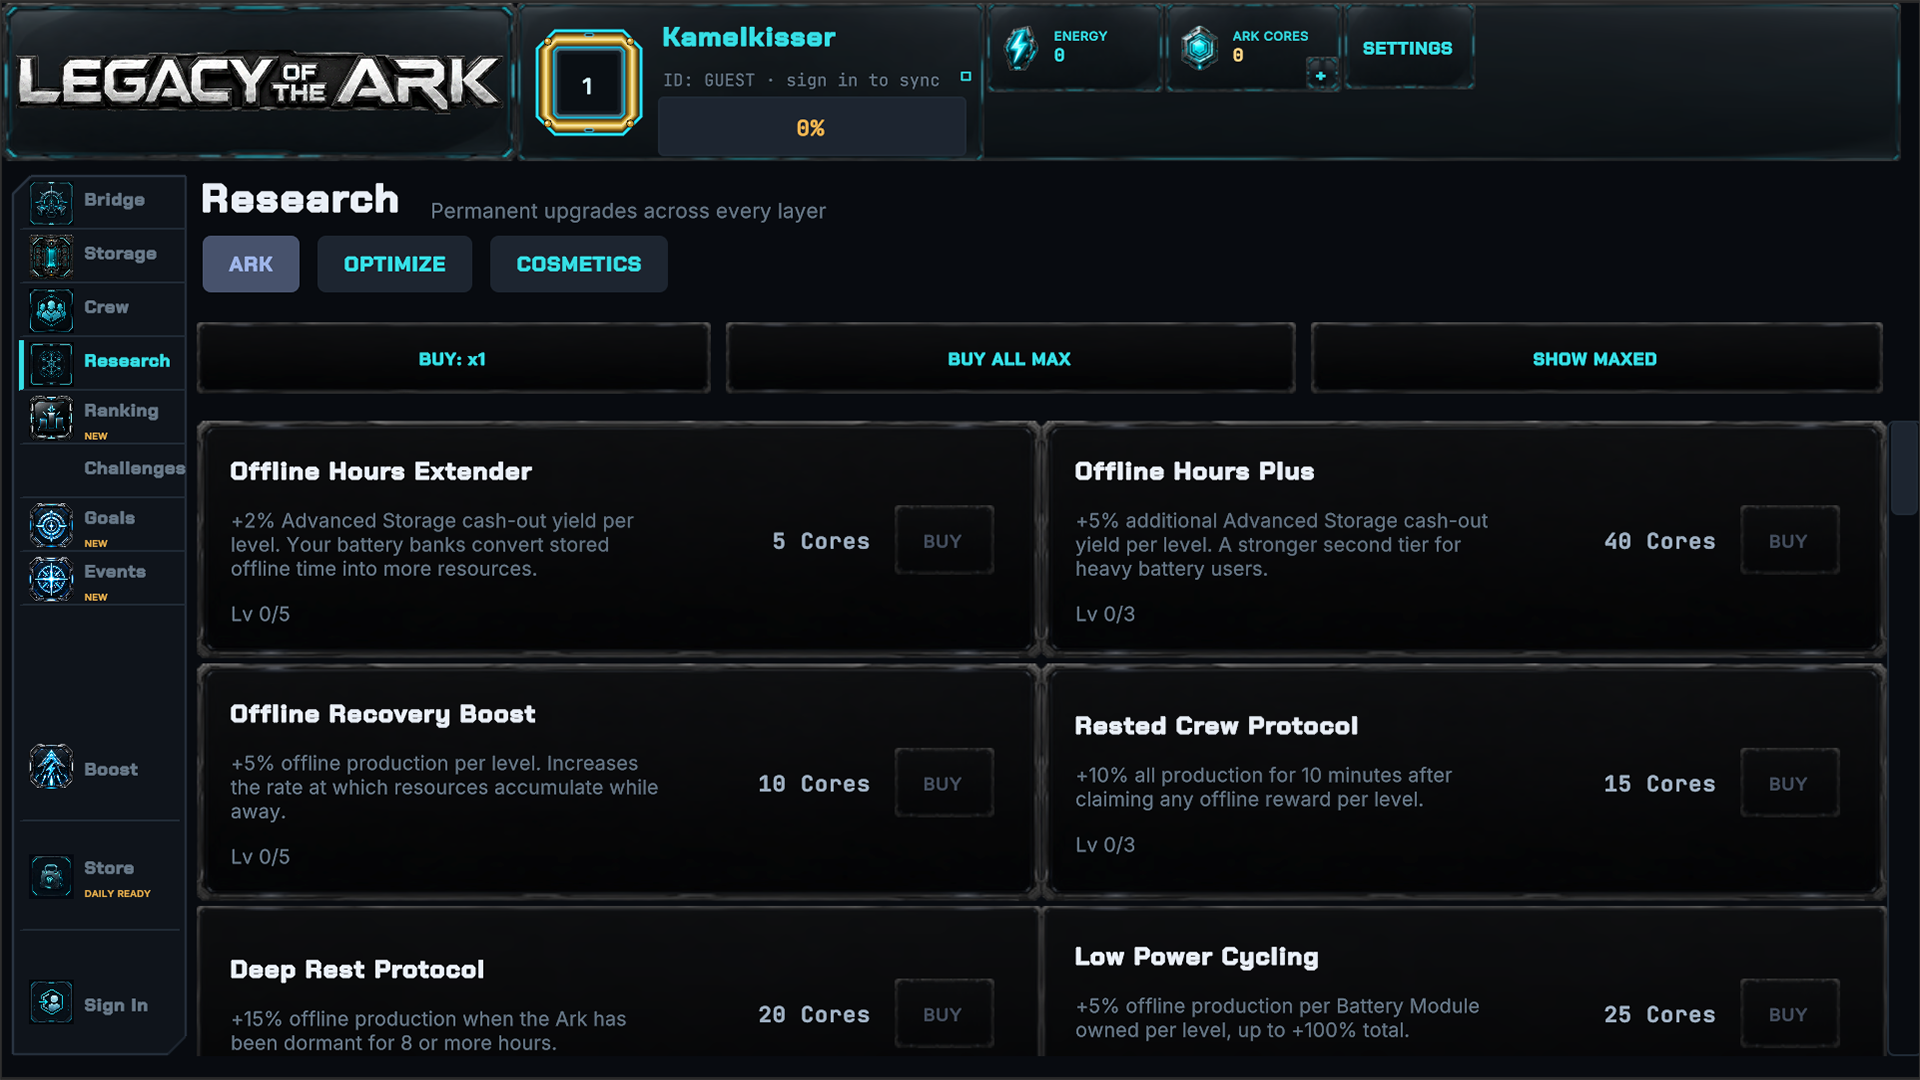Buy Offline Recovery Boost upgrade
The image size is (1920, 1080).
pyautogui.click(x=943, y=783)
